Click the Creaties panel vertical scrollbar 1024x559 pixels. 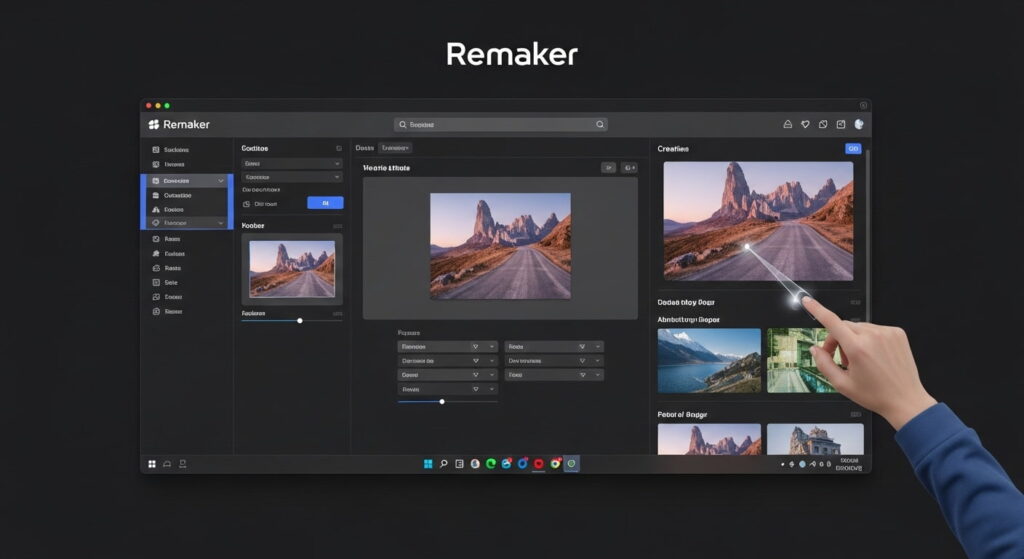pos(867,235)
